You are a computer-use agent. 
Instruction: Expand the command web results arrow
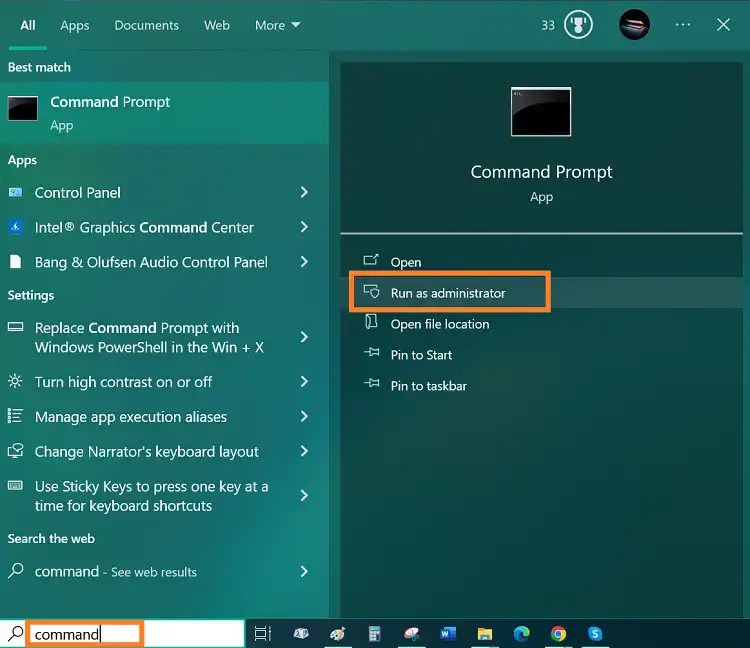point(304,571)
